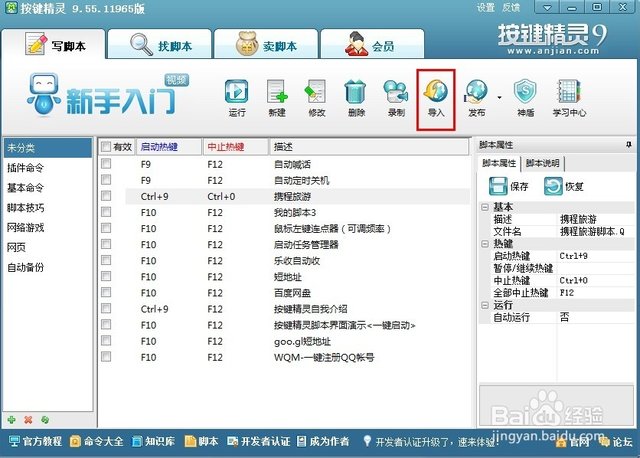This screenshot has height=458, width=640.
Task: Select the 插件命令 category
Action: coord(47,167)
